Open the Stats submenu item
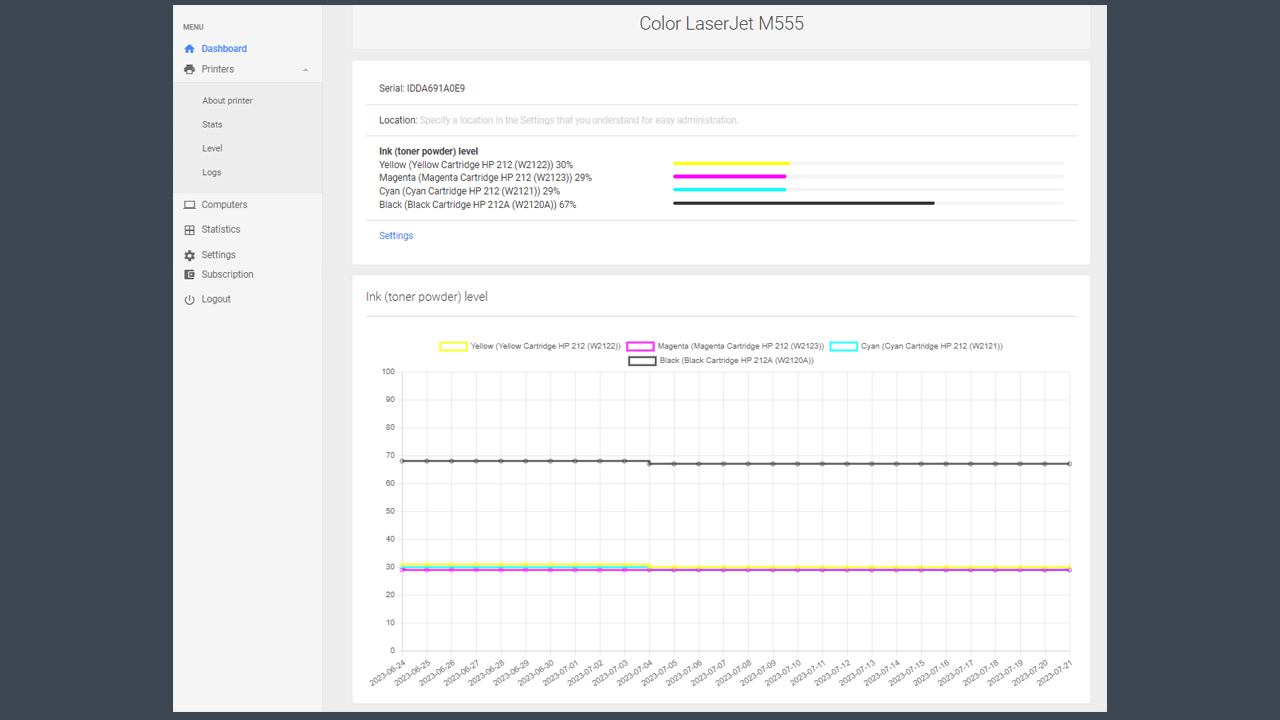The width and height of the screenshot is (1280, 720). (x=212, y=125)
